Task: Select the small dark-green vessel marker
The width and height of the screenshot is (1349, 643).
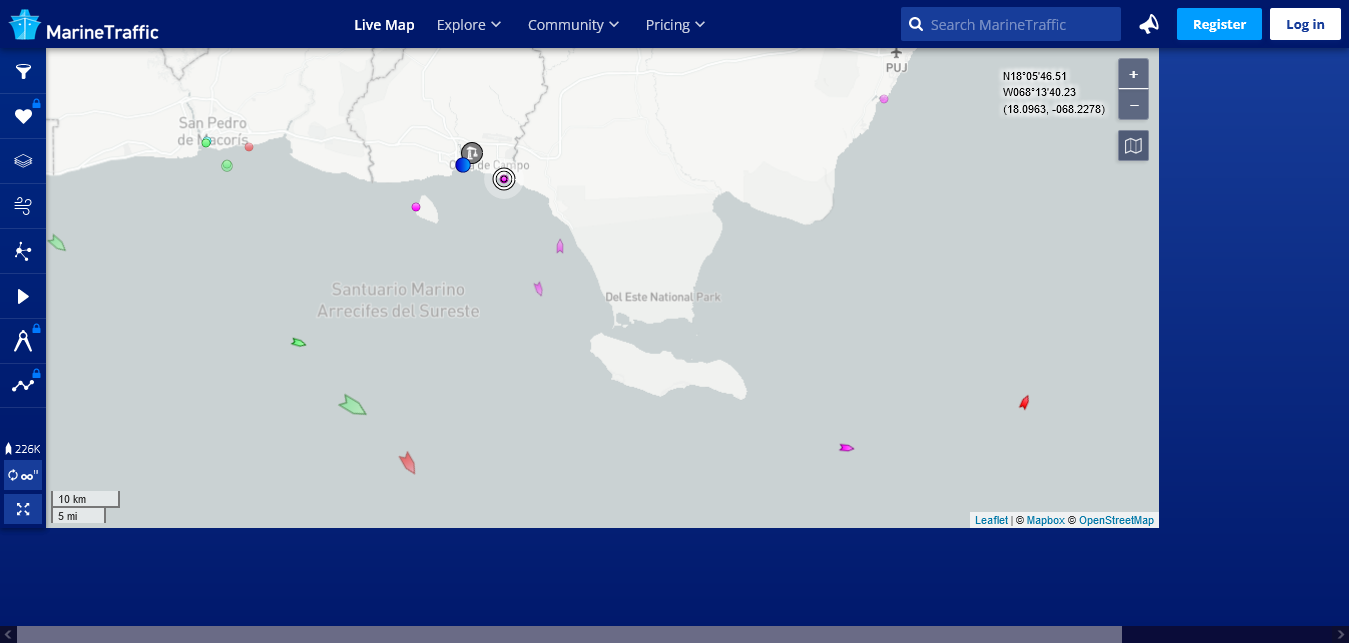Action: [x=298, y=343]
